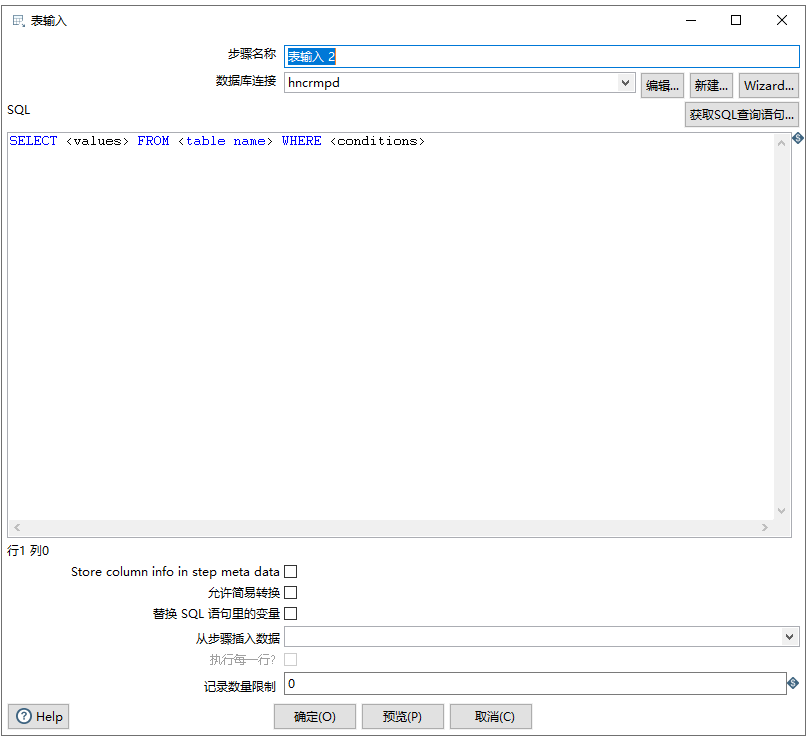Click the WHERE keyword in the SQL

(301, 141)
